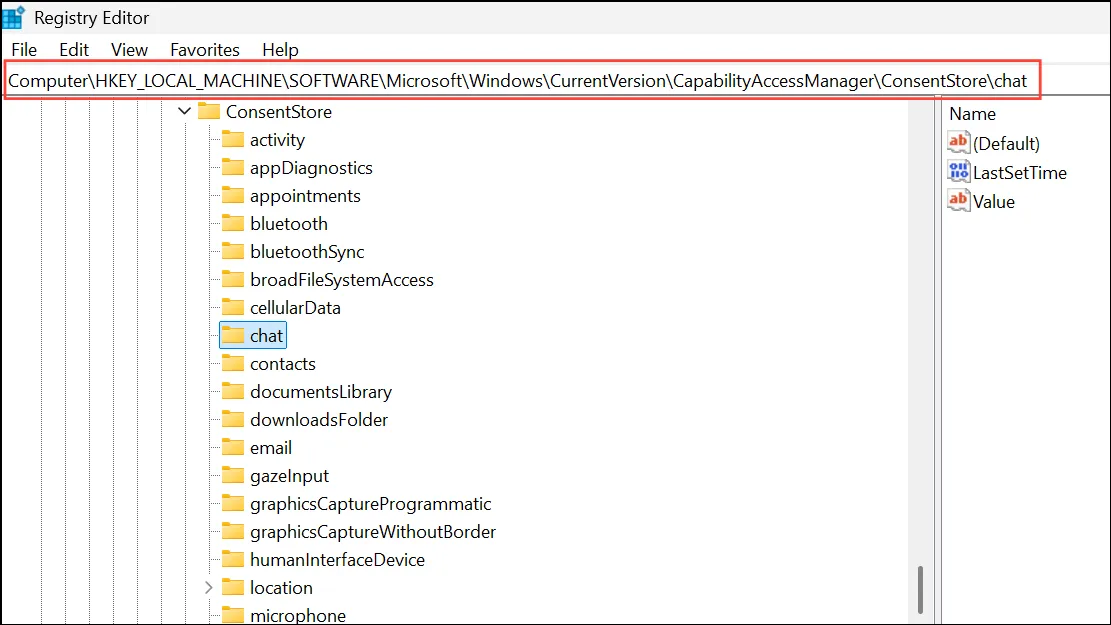Select the location key label

(x=281, y=588)
